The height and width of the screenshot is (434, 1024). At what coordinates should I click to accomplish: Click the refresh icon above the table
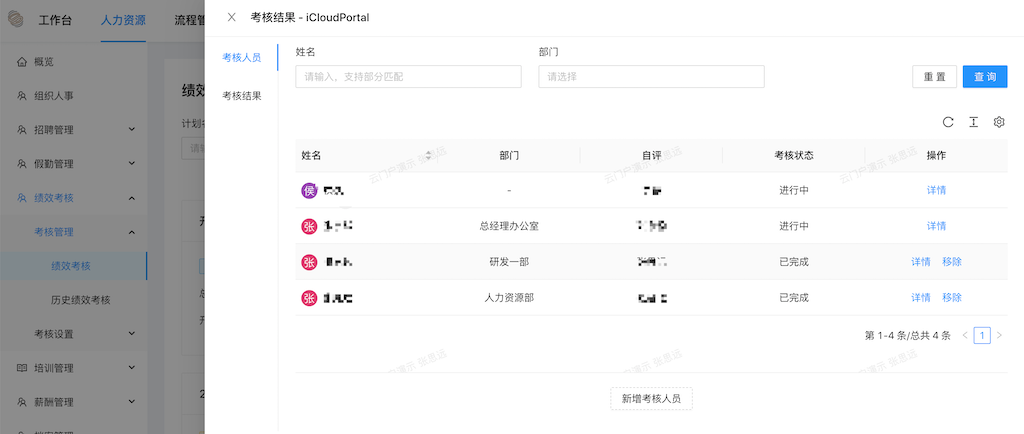948,122
